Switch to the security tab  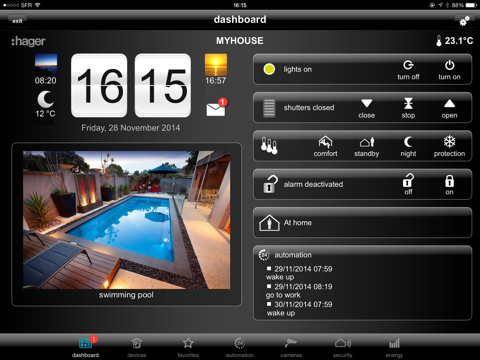tap(343, 347)
